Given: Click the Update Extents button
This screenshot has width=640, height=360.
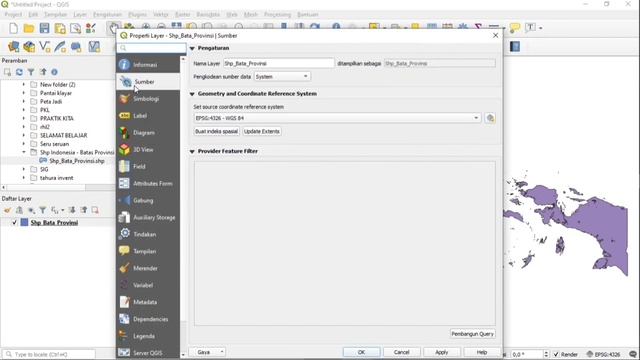Looking at the screenshot, I should pyautogui.click(x=262, y=131).
